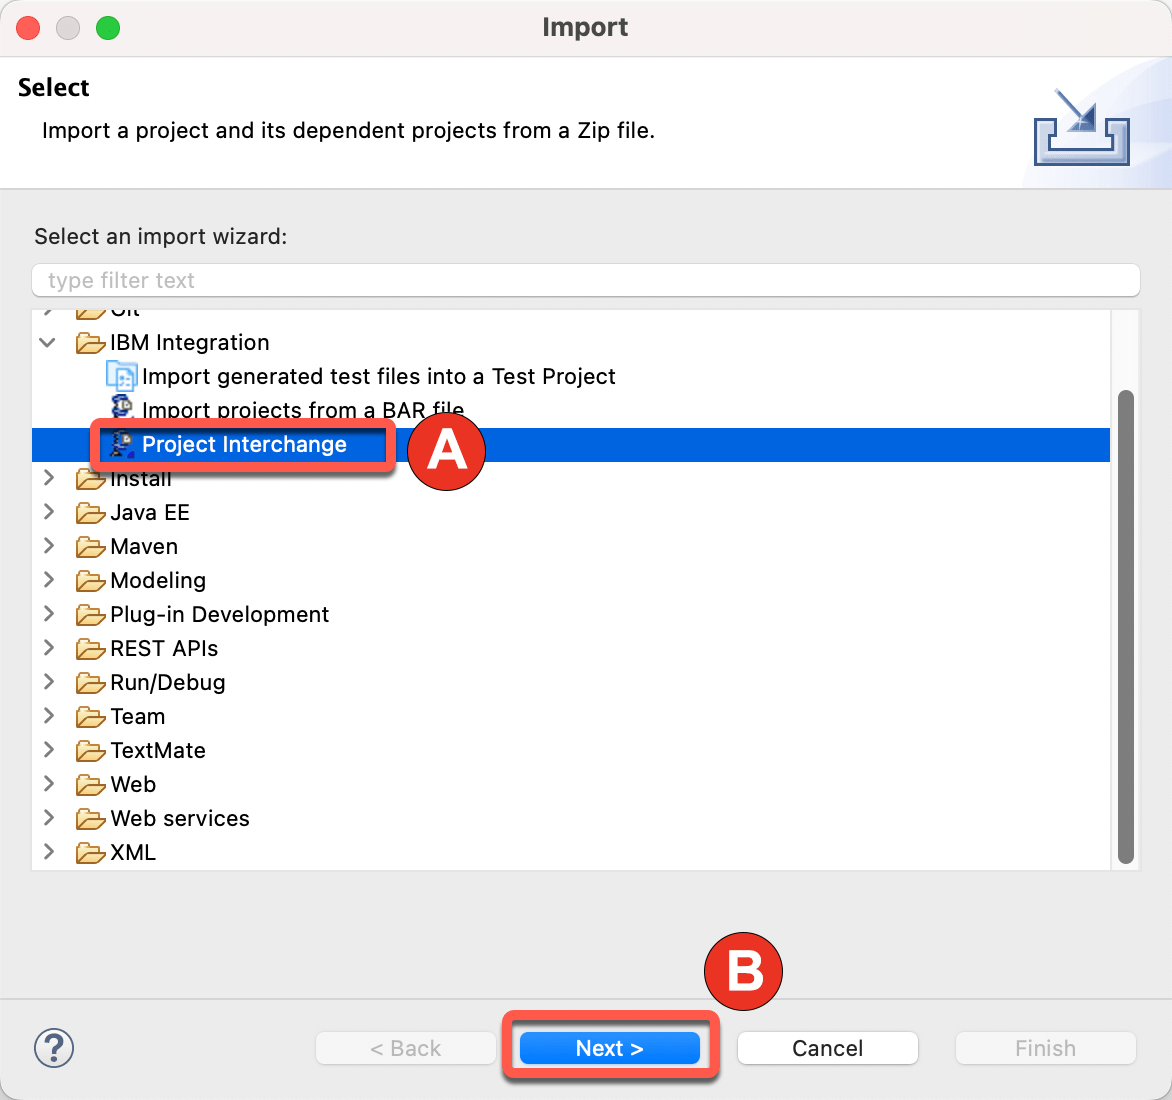Click the Import projects from a BAR file icon
This screenshot has width=1172, height=1100.
(121, 408)
